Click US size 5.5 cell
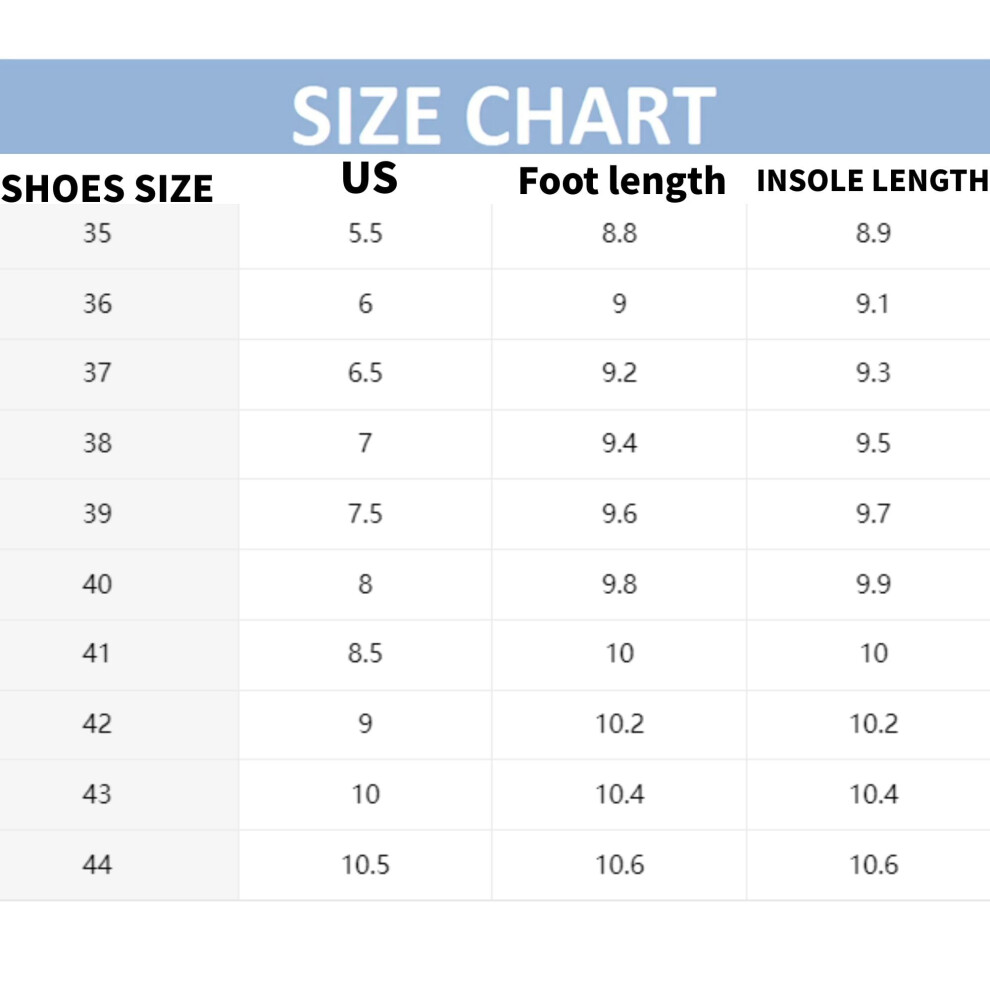Screen dimensions: 990x990 366,234
